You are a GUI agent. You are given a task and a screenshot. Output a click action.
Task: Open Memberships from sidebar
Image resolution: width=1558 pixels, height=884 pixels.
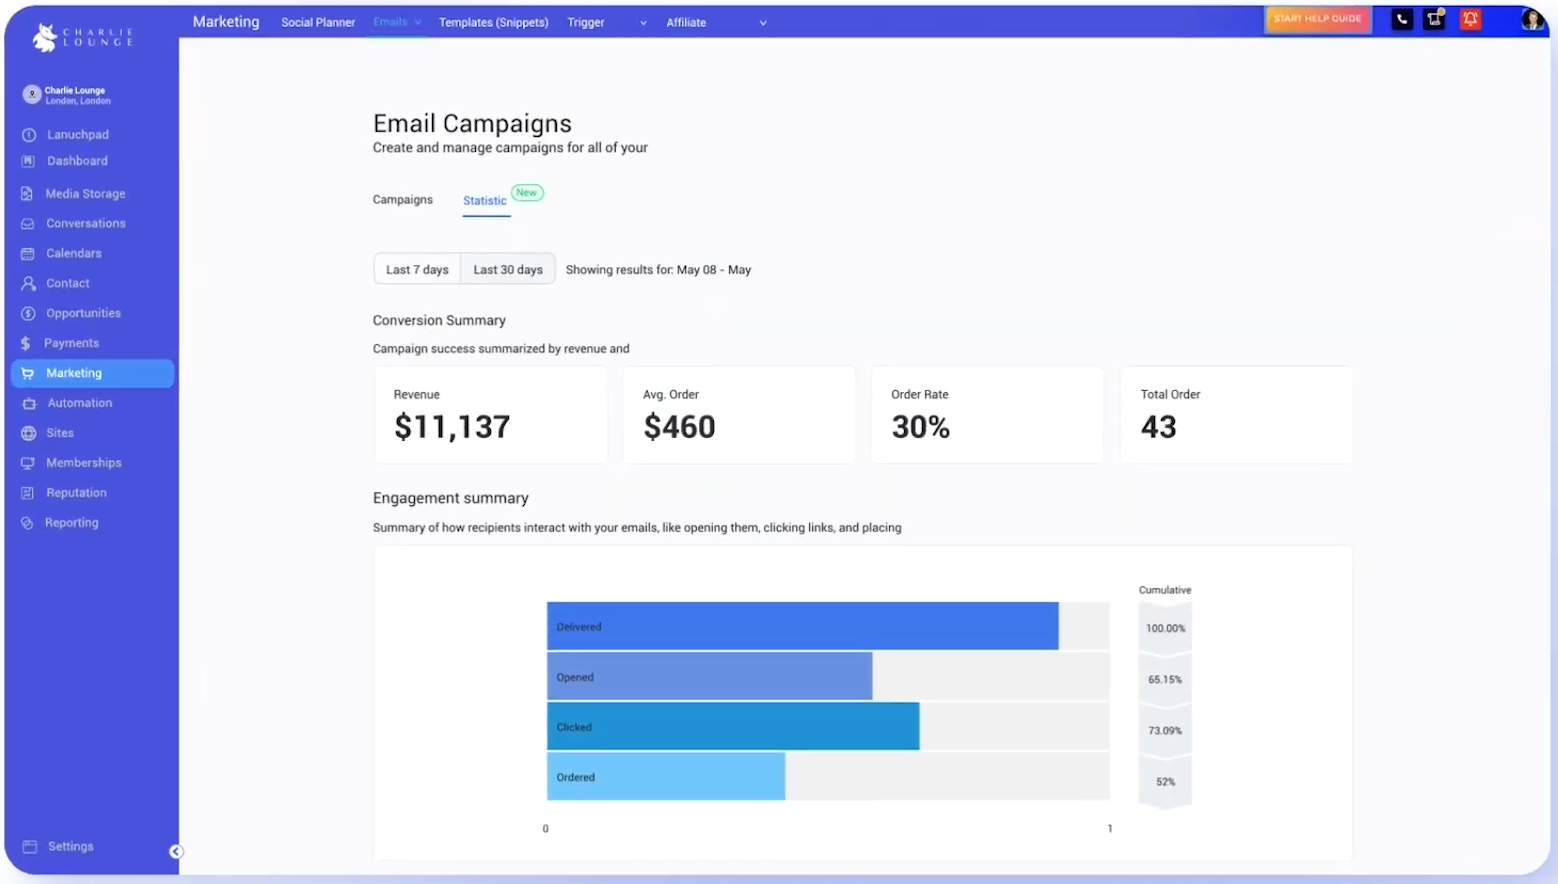pyautogui.click(x=84, y=463)
